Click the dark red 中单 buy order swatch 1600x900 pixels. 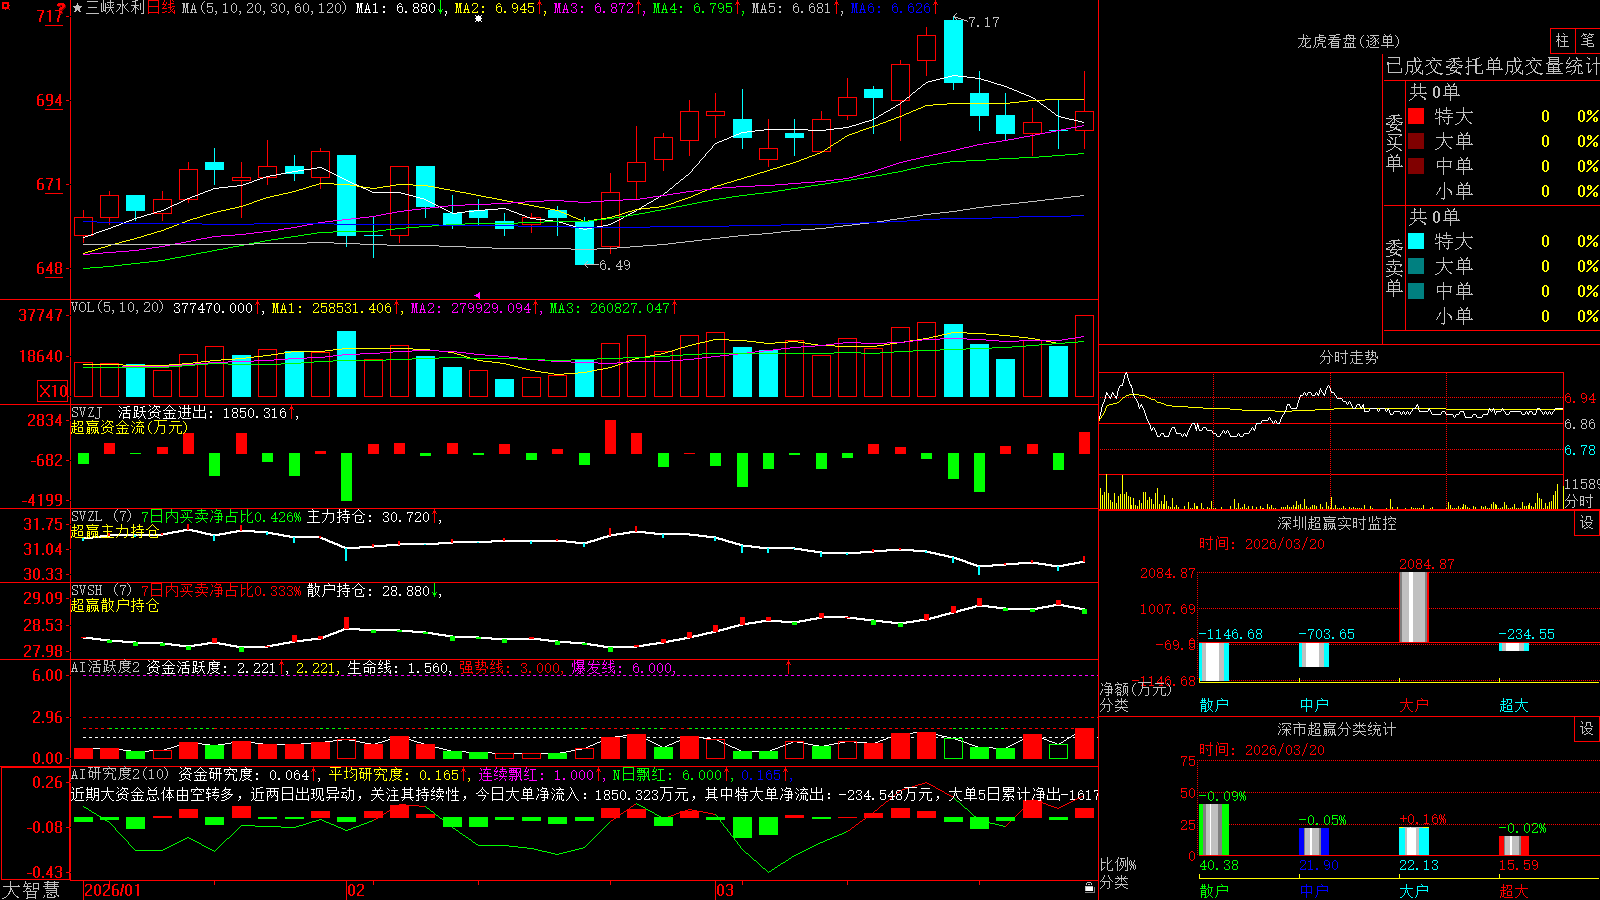(x=1416, y=166)
